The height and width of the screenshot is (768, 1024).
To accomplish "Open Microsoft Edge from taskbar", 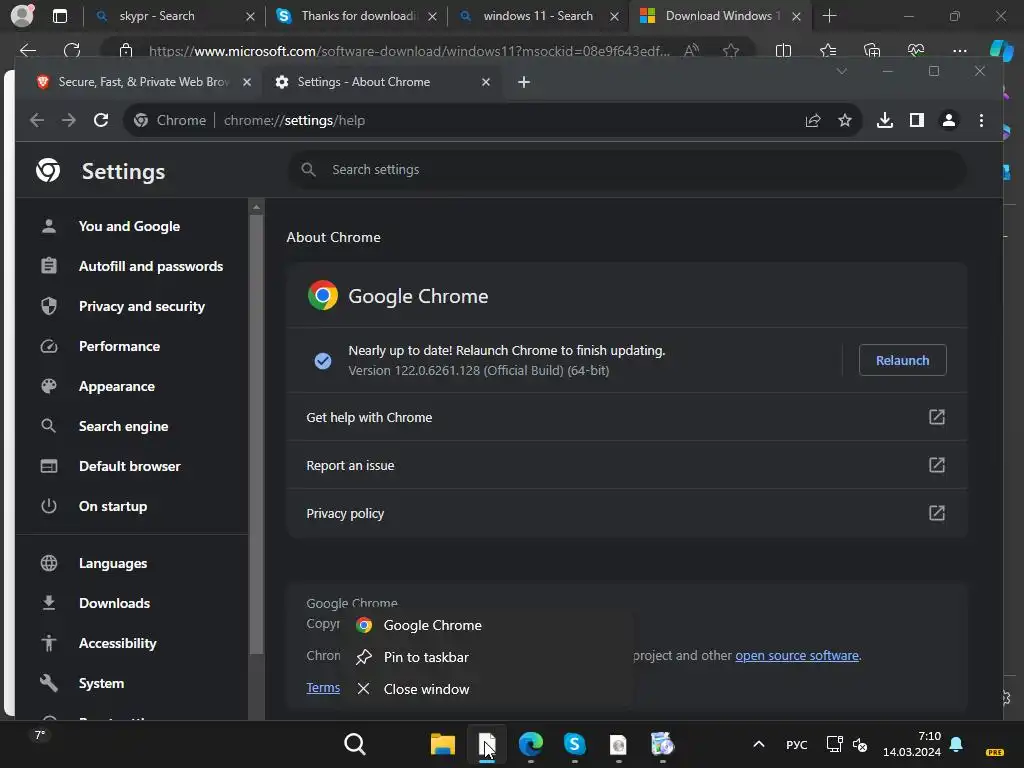I will (530, 744).
